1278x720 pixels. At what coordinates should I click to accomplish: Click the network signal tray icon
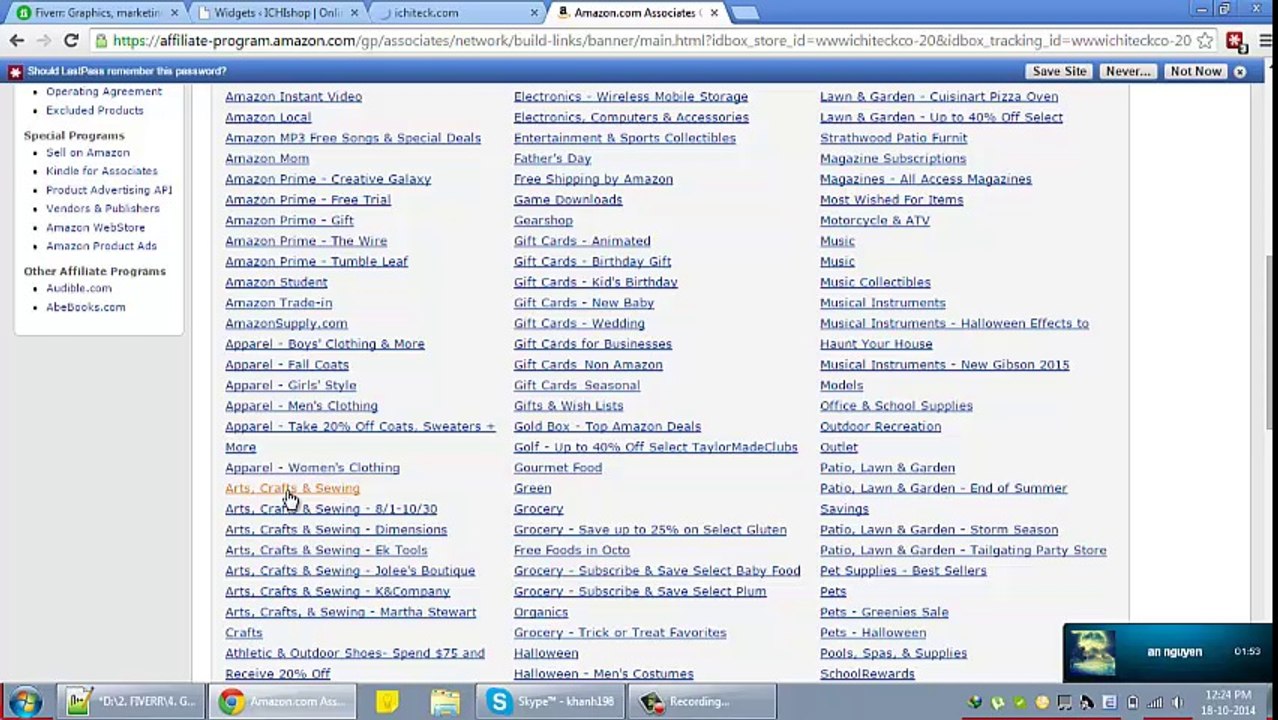click(x=1155, y=703)
